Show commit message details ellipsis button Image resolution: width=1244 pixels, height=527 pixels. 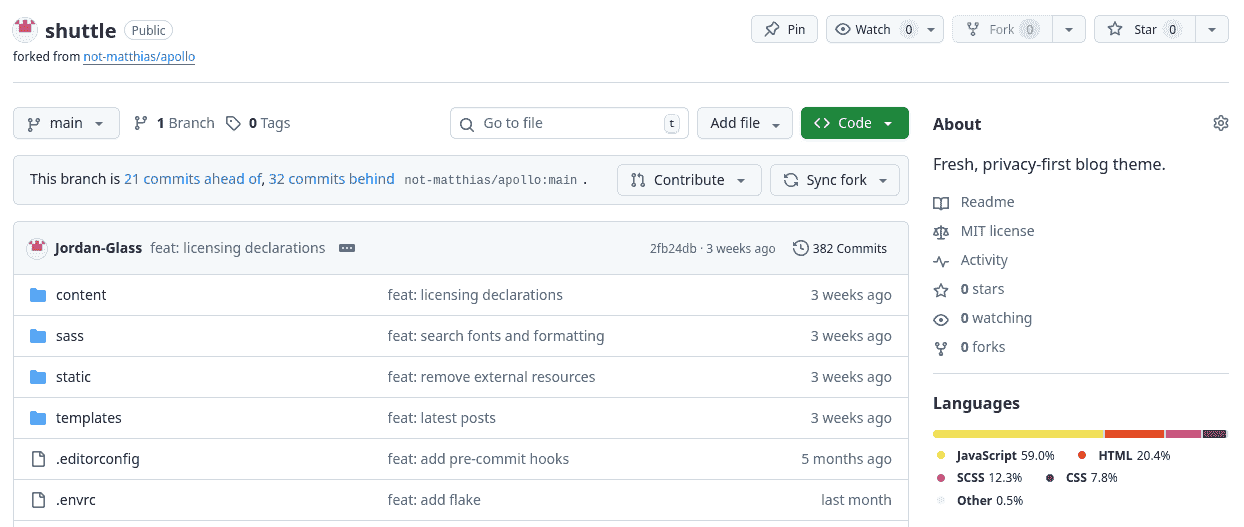point(347,248)
